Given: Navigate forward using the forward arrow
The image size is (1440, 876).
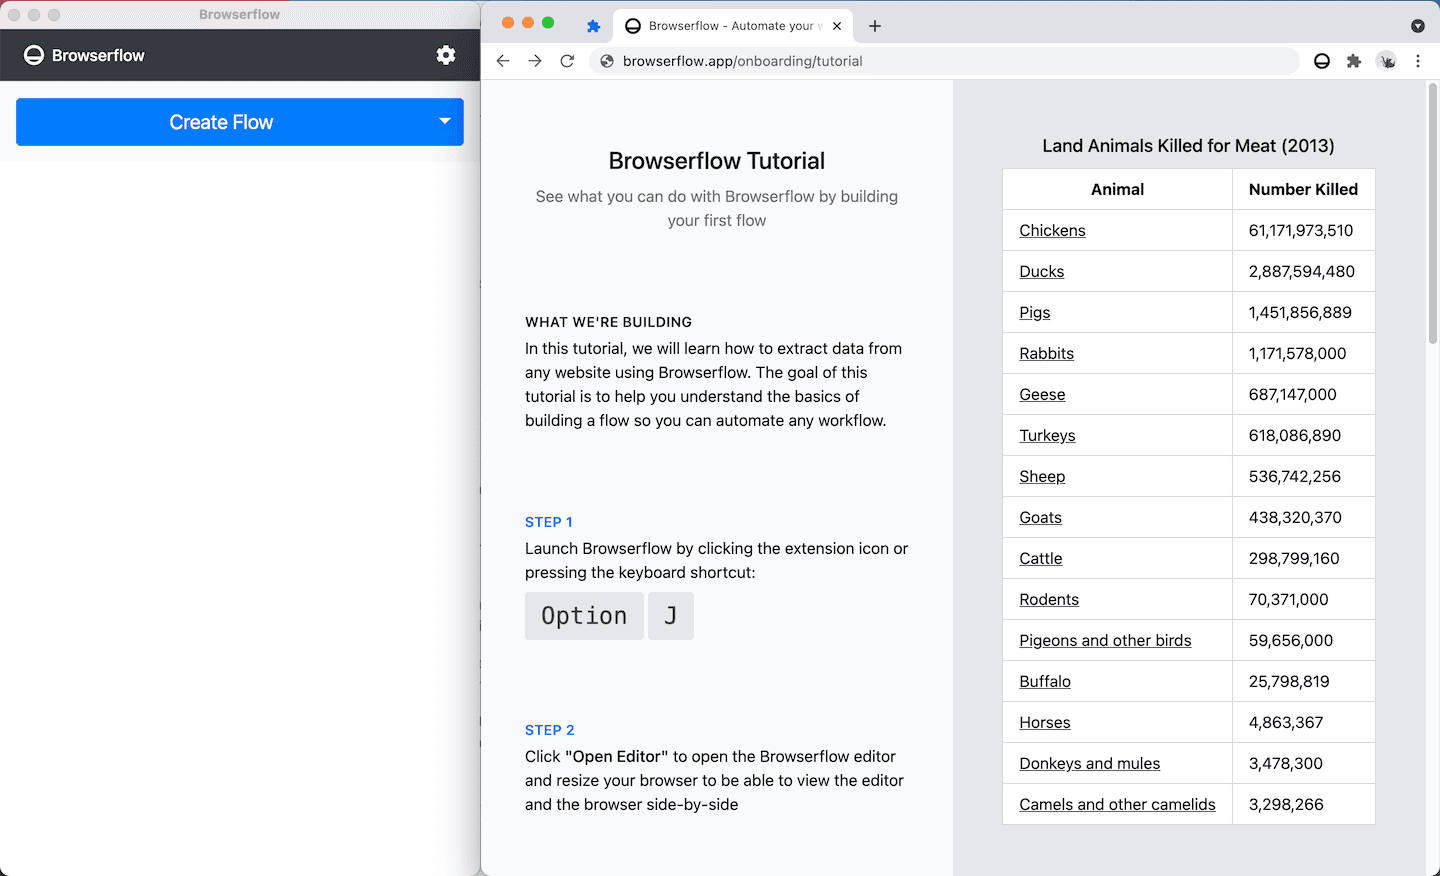Looking at the screenshot, I should coord(535,60).
